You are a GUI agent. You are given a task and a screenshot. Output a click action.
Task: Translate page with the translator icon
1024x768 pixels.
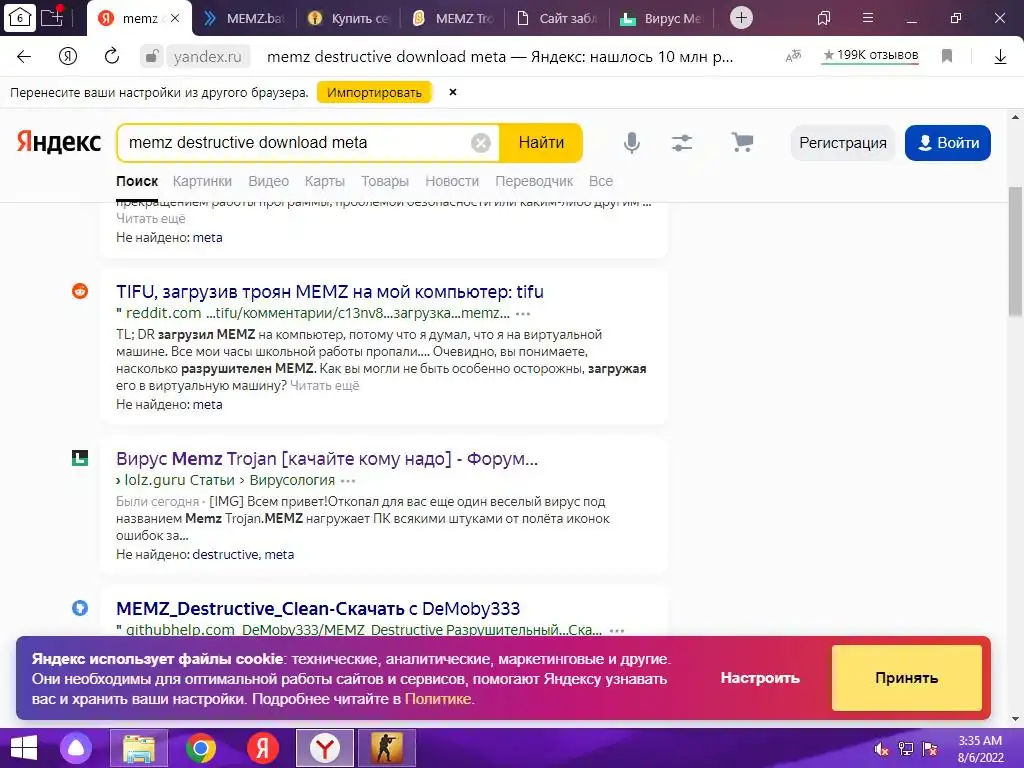tap(793, 57)
